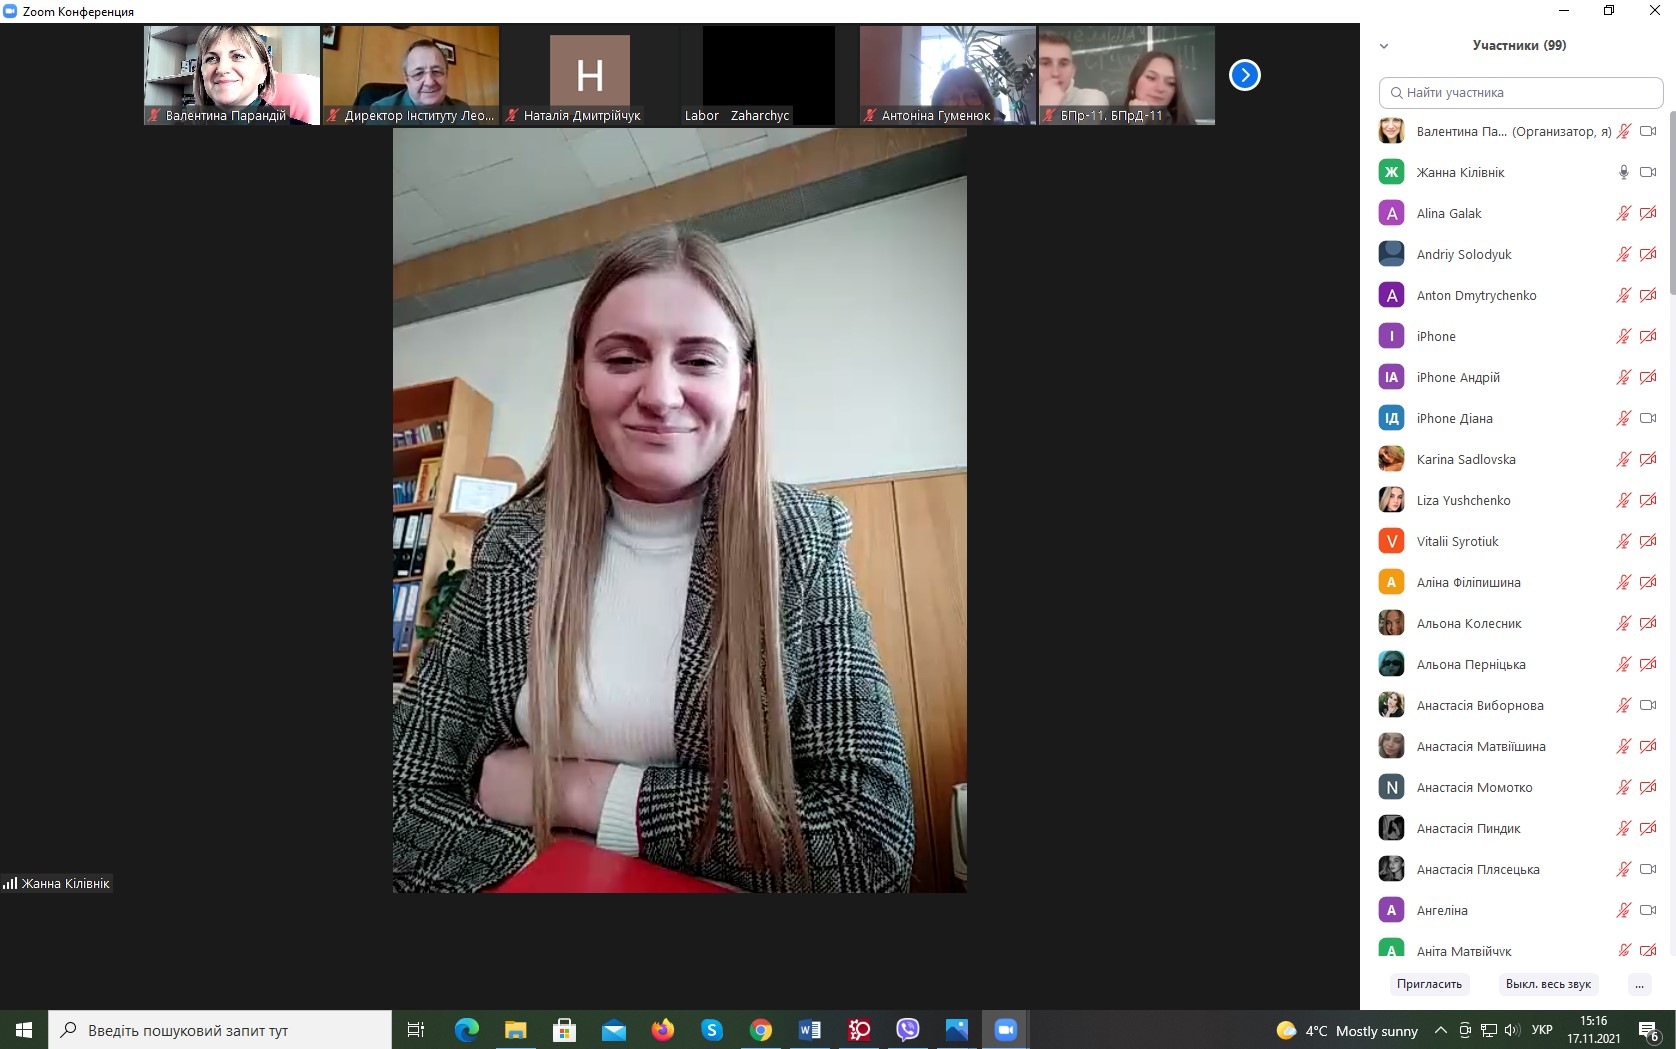
Task: Click avatar of Жанна Кілівнік in list
Action: [x=1391, y=172]
